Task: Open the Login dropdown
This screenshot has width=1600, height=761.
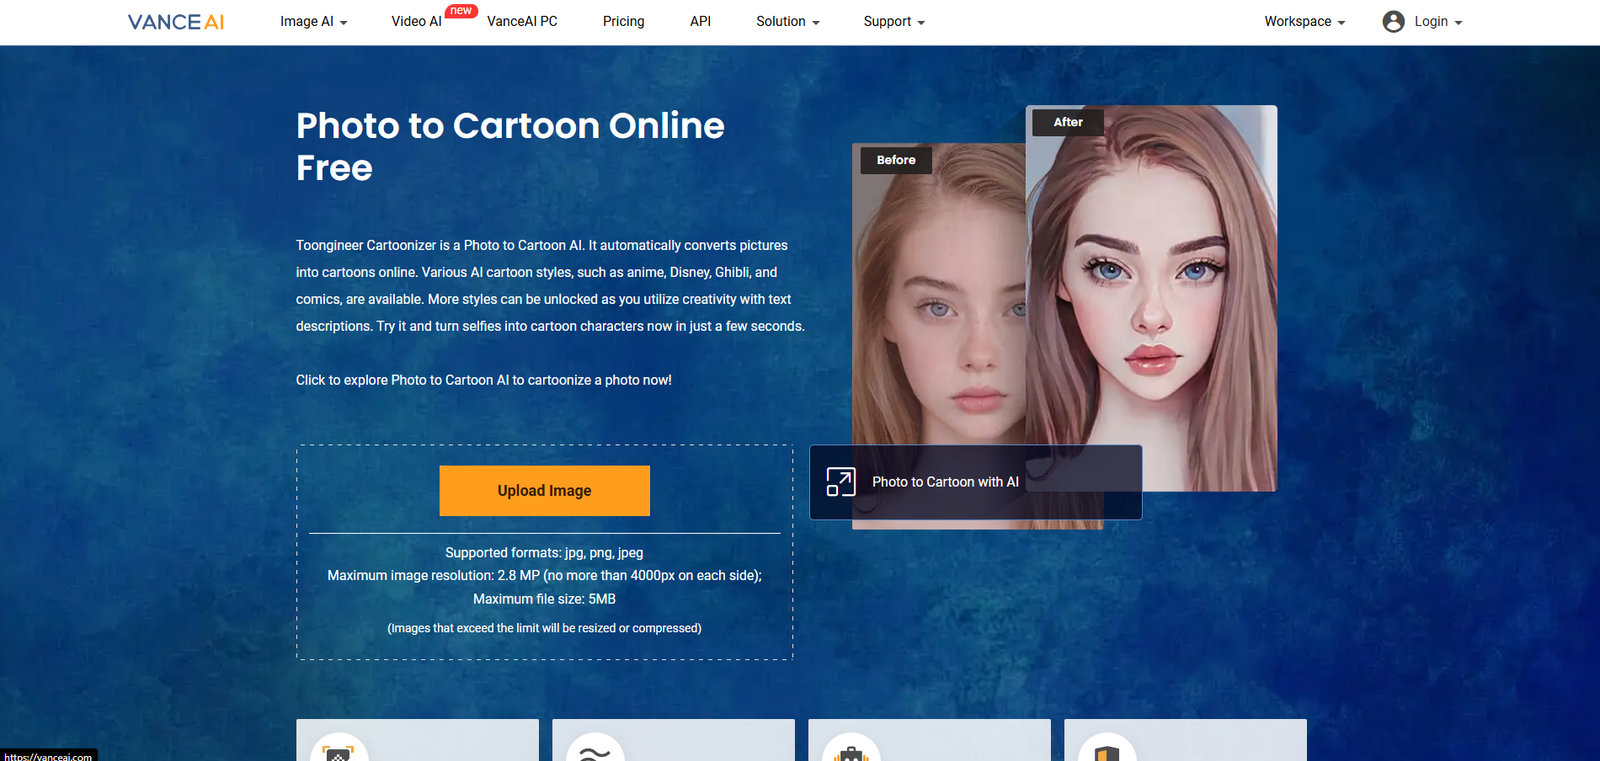Action: (1437, 22)
